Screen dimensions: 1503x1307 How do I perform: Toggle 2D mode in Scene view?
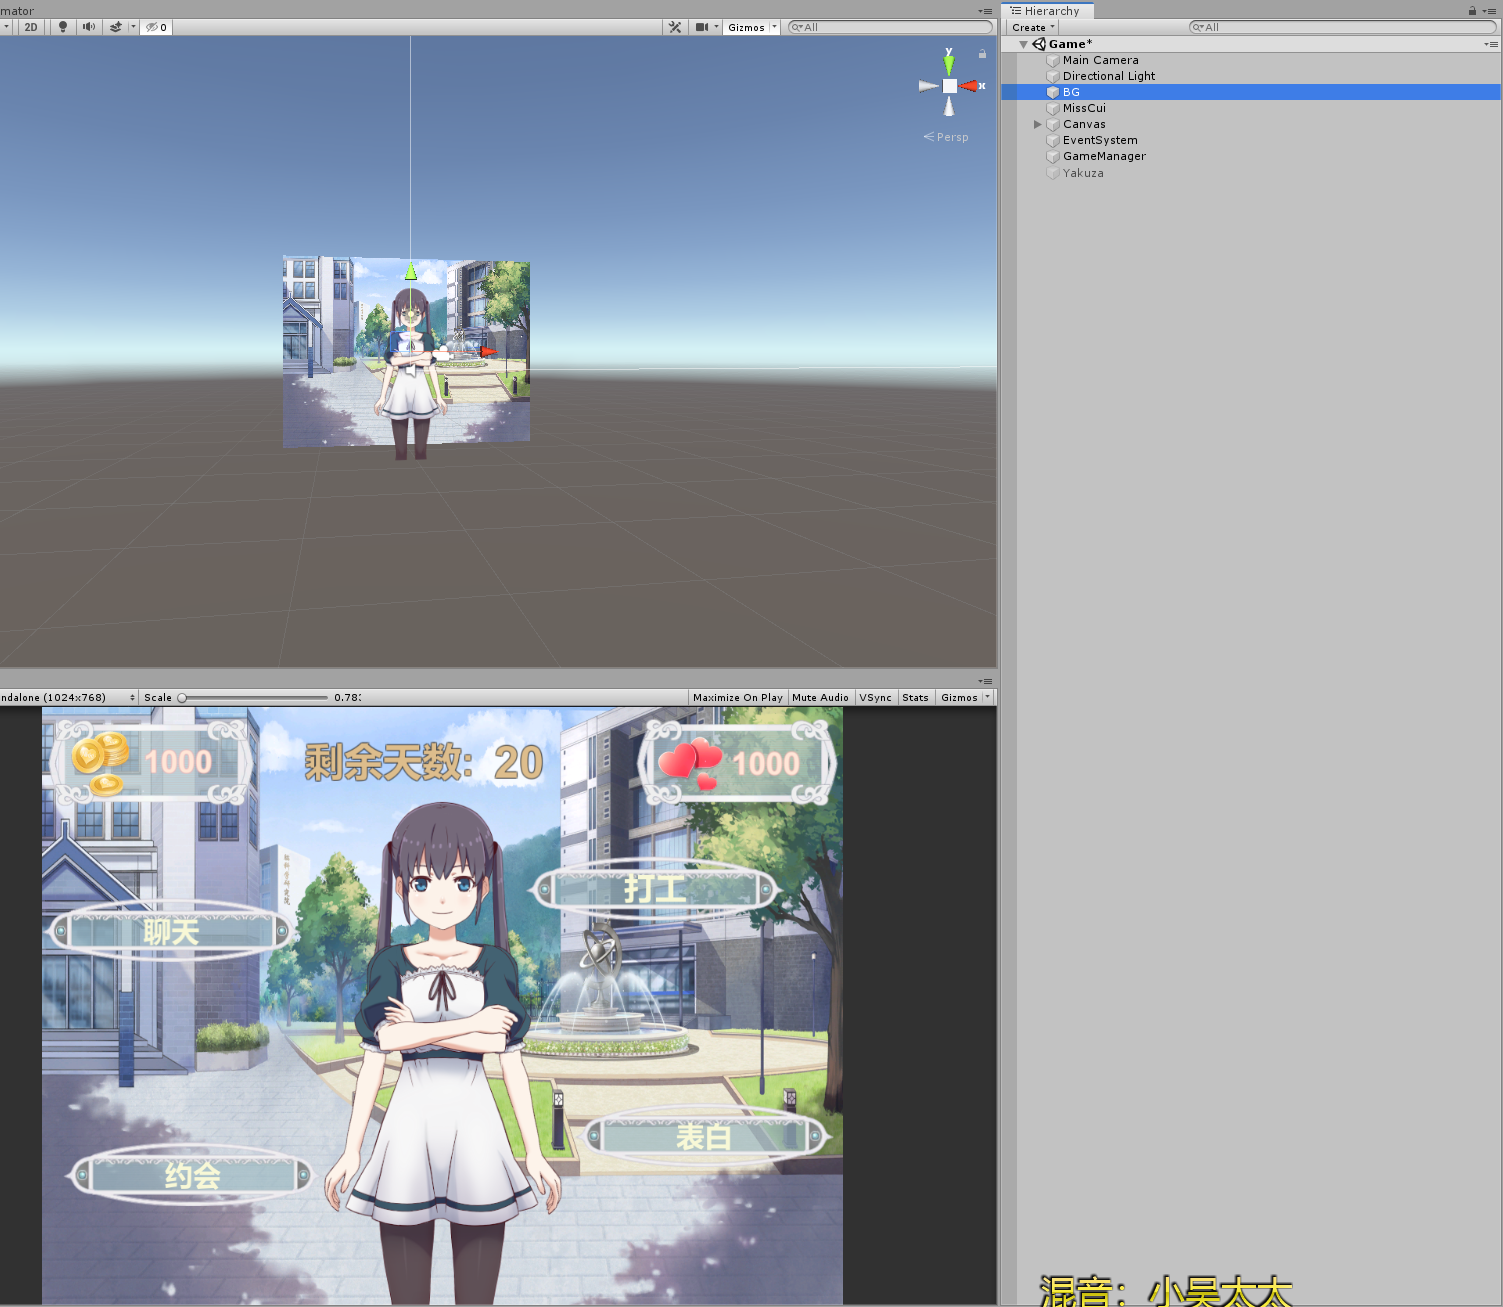[31, 27]
